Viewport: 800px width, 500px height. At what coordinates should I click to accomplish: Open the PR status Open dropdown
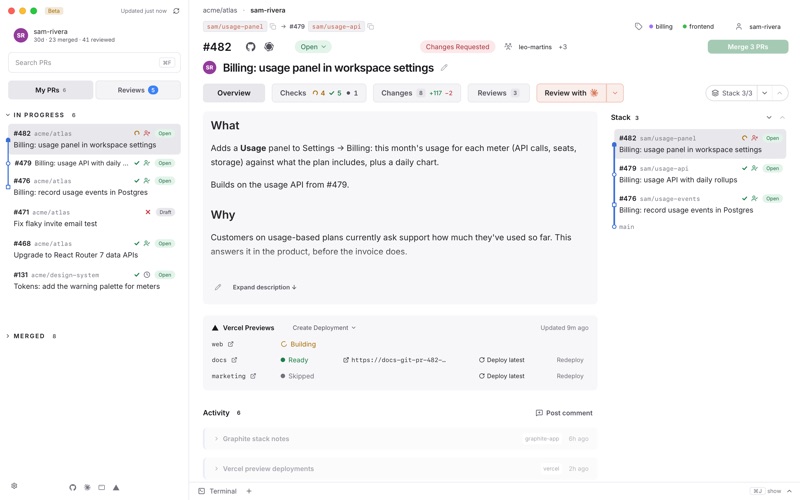[313, 47]
